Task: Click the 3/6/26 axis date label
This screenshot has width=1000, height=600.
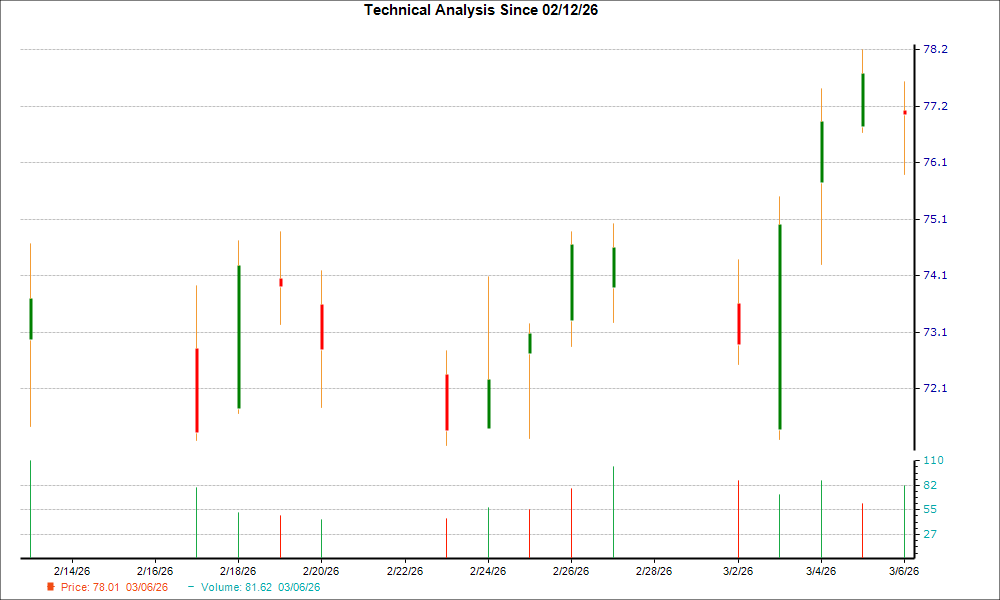Action: click(903, 568)
